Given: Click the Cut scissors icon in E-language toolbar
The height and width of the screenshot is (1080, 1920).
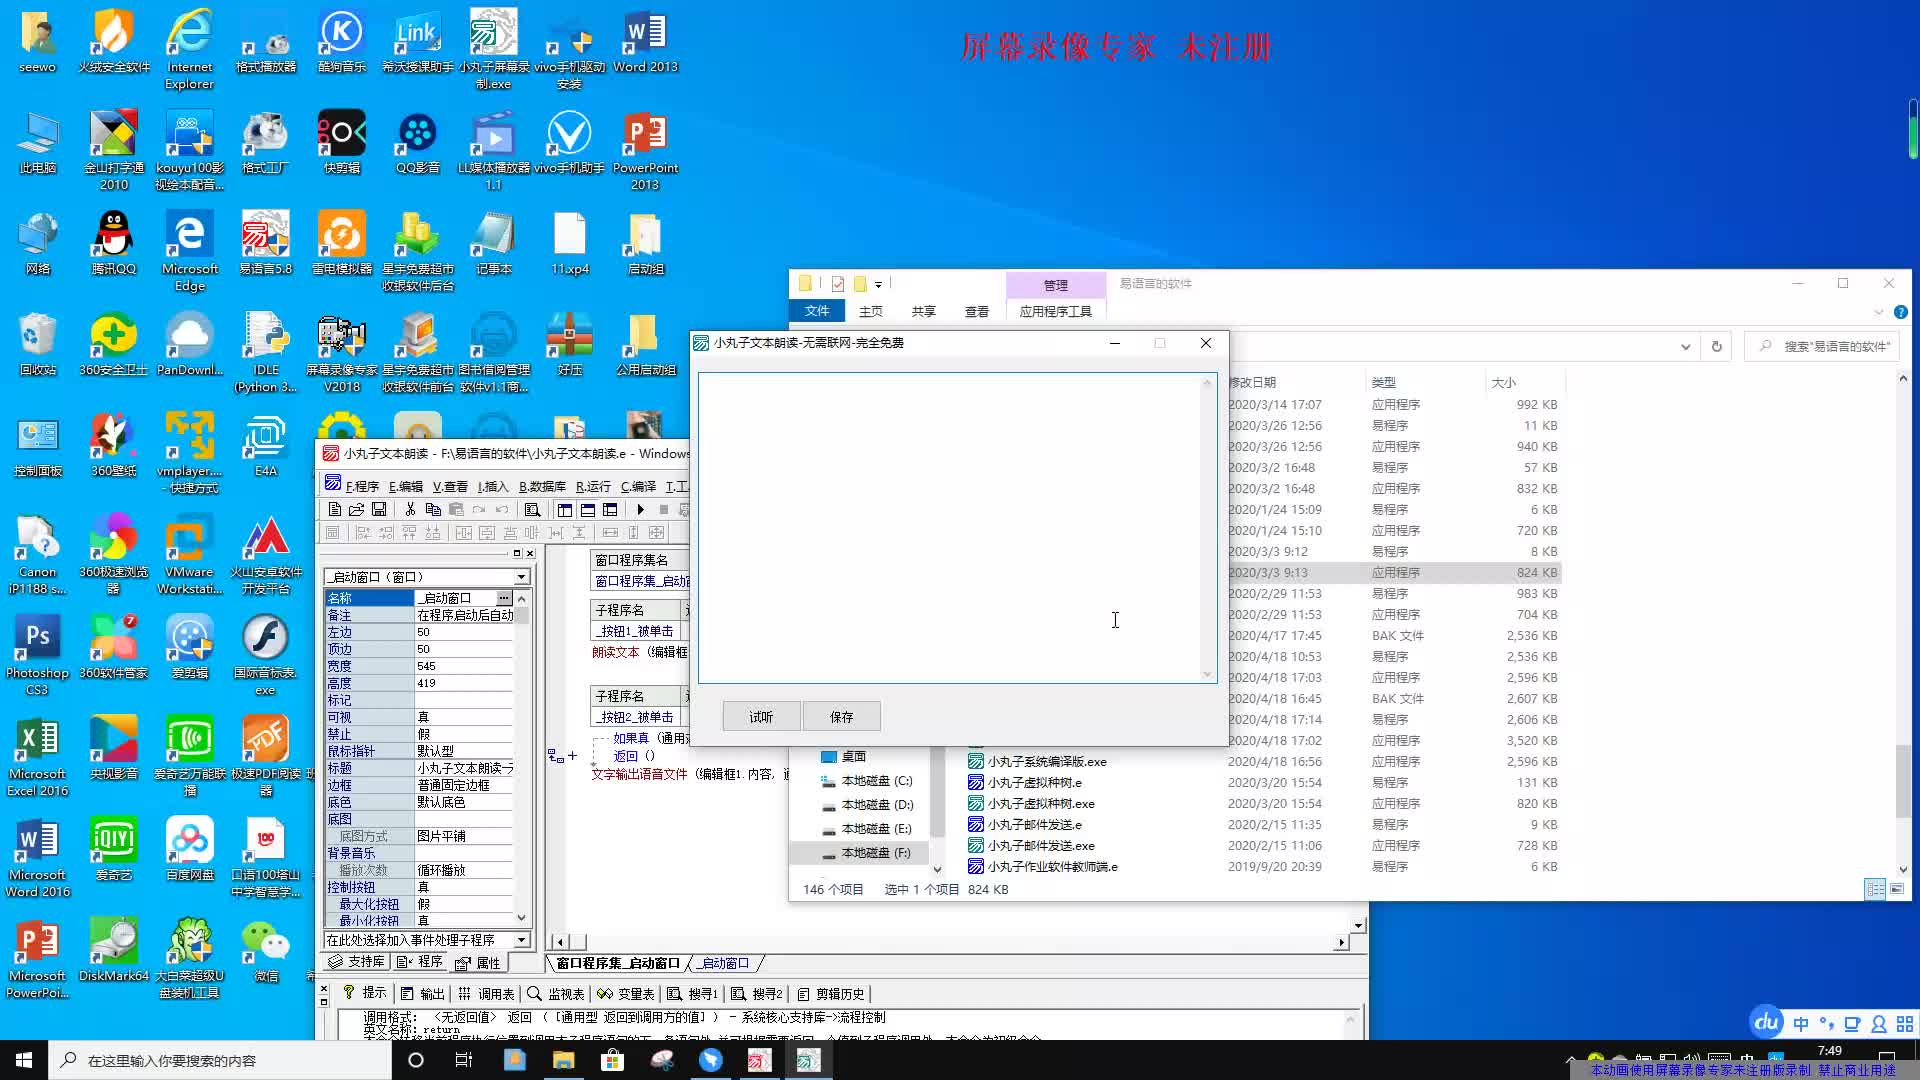Looking at the screenshot, I should pos(410,509).
